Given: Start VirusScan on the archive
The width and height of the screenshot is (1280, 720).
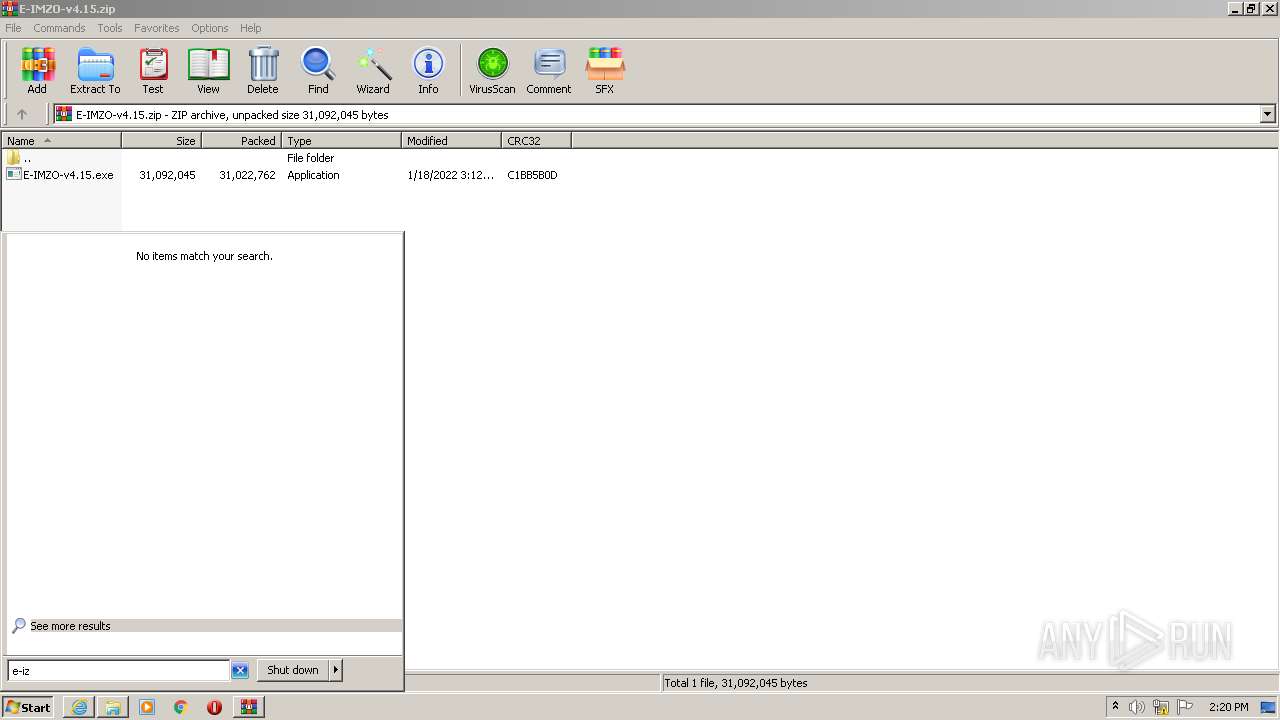Looking at the screenshot, I should point(492,70).
